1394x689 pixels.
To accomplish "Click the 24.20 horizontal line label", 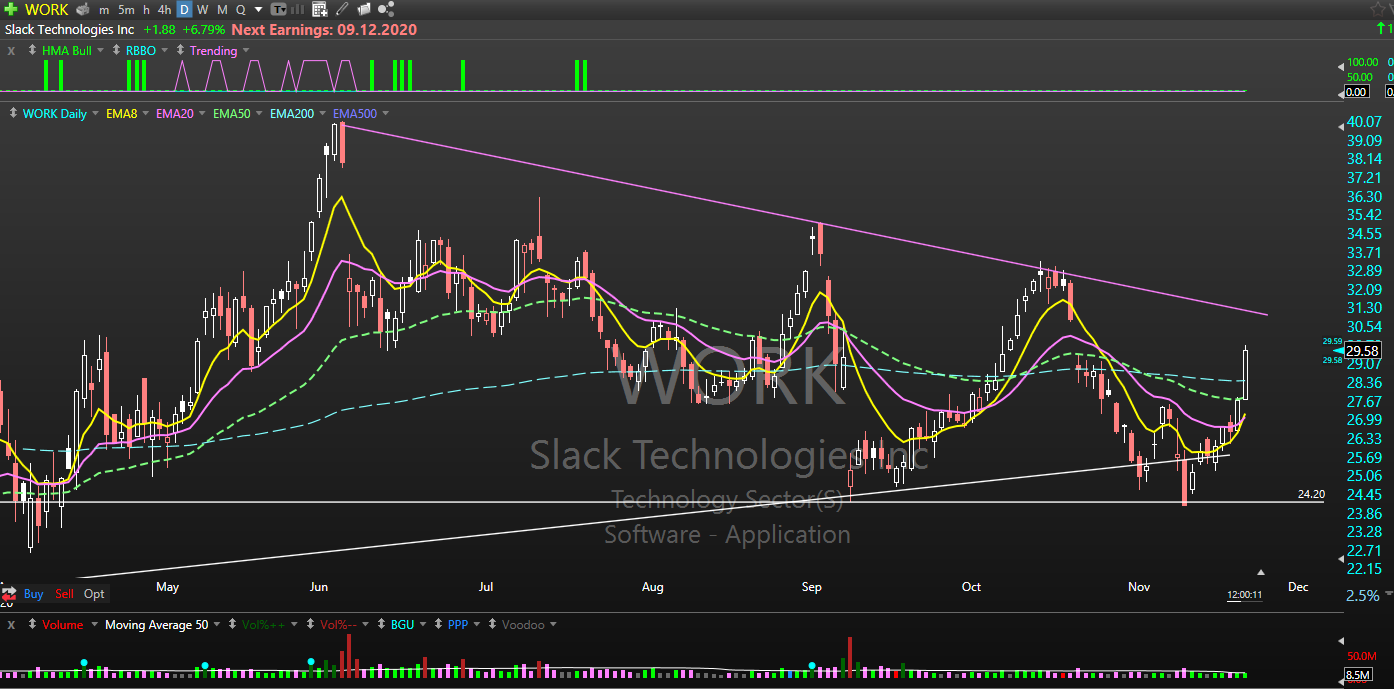I will tap(1311, 494).
